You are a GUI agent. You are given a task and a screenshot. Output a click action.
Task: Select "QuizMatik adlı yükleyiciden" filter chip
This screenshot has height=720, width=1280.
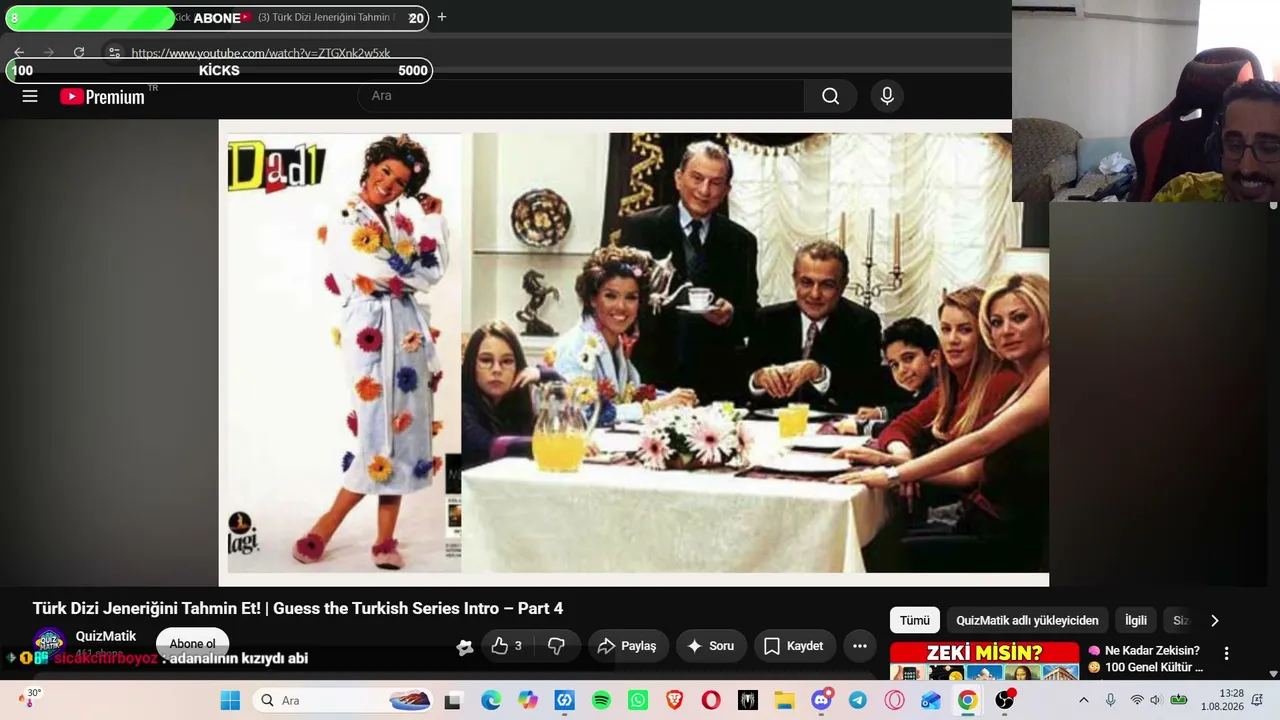pyautogui.click(x=1027, y=620)
